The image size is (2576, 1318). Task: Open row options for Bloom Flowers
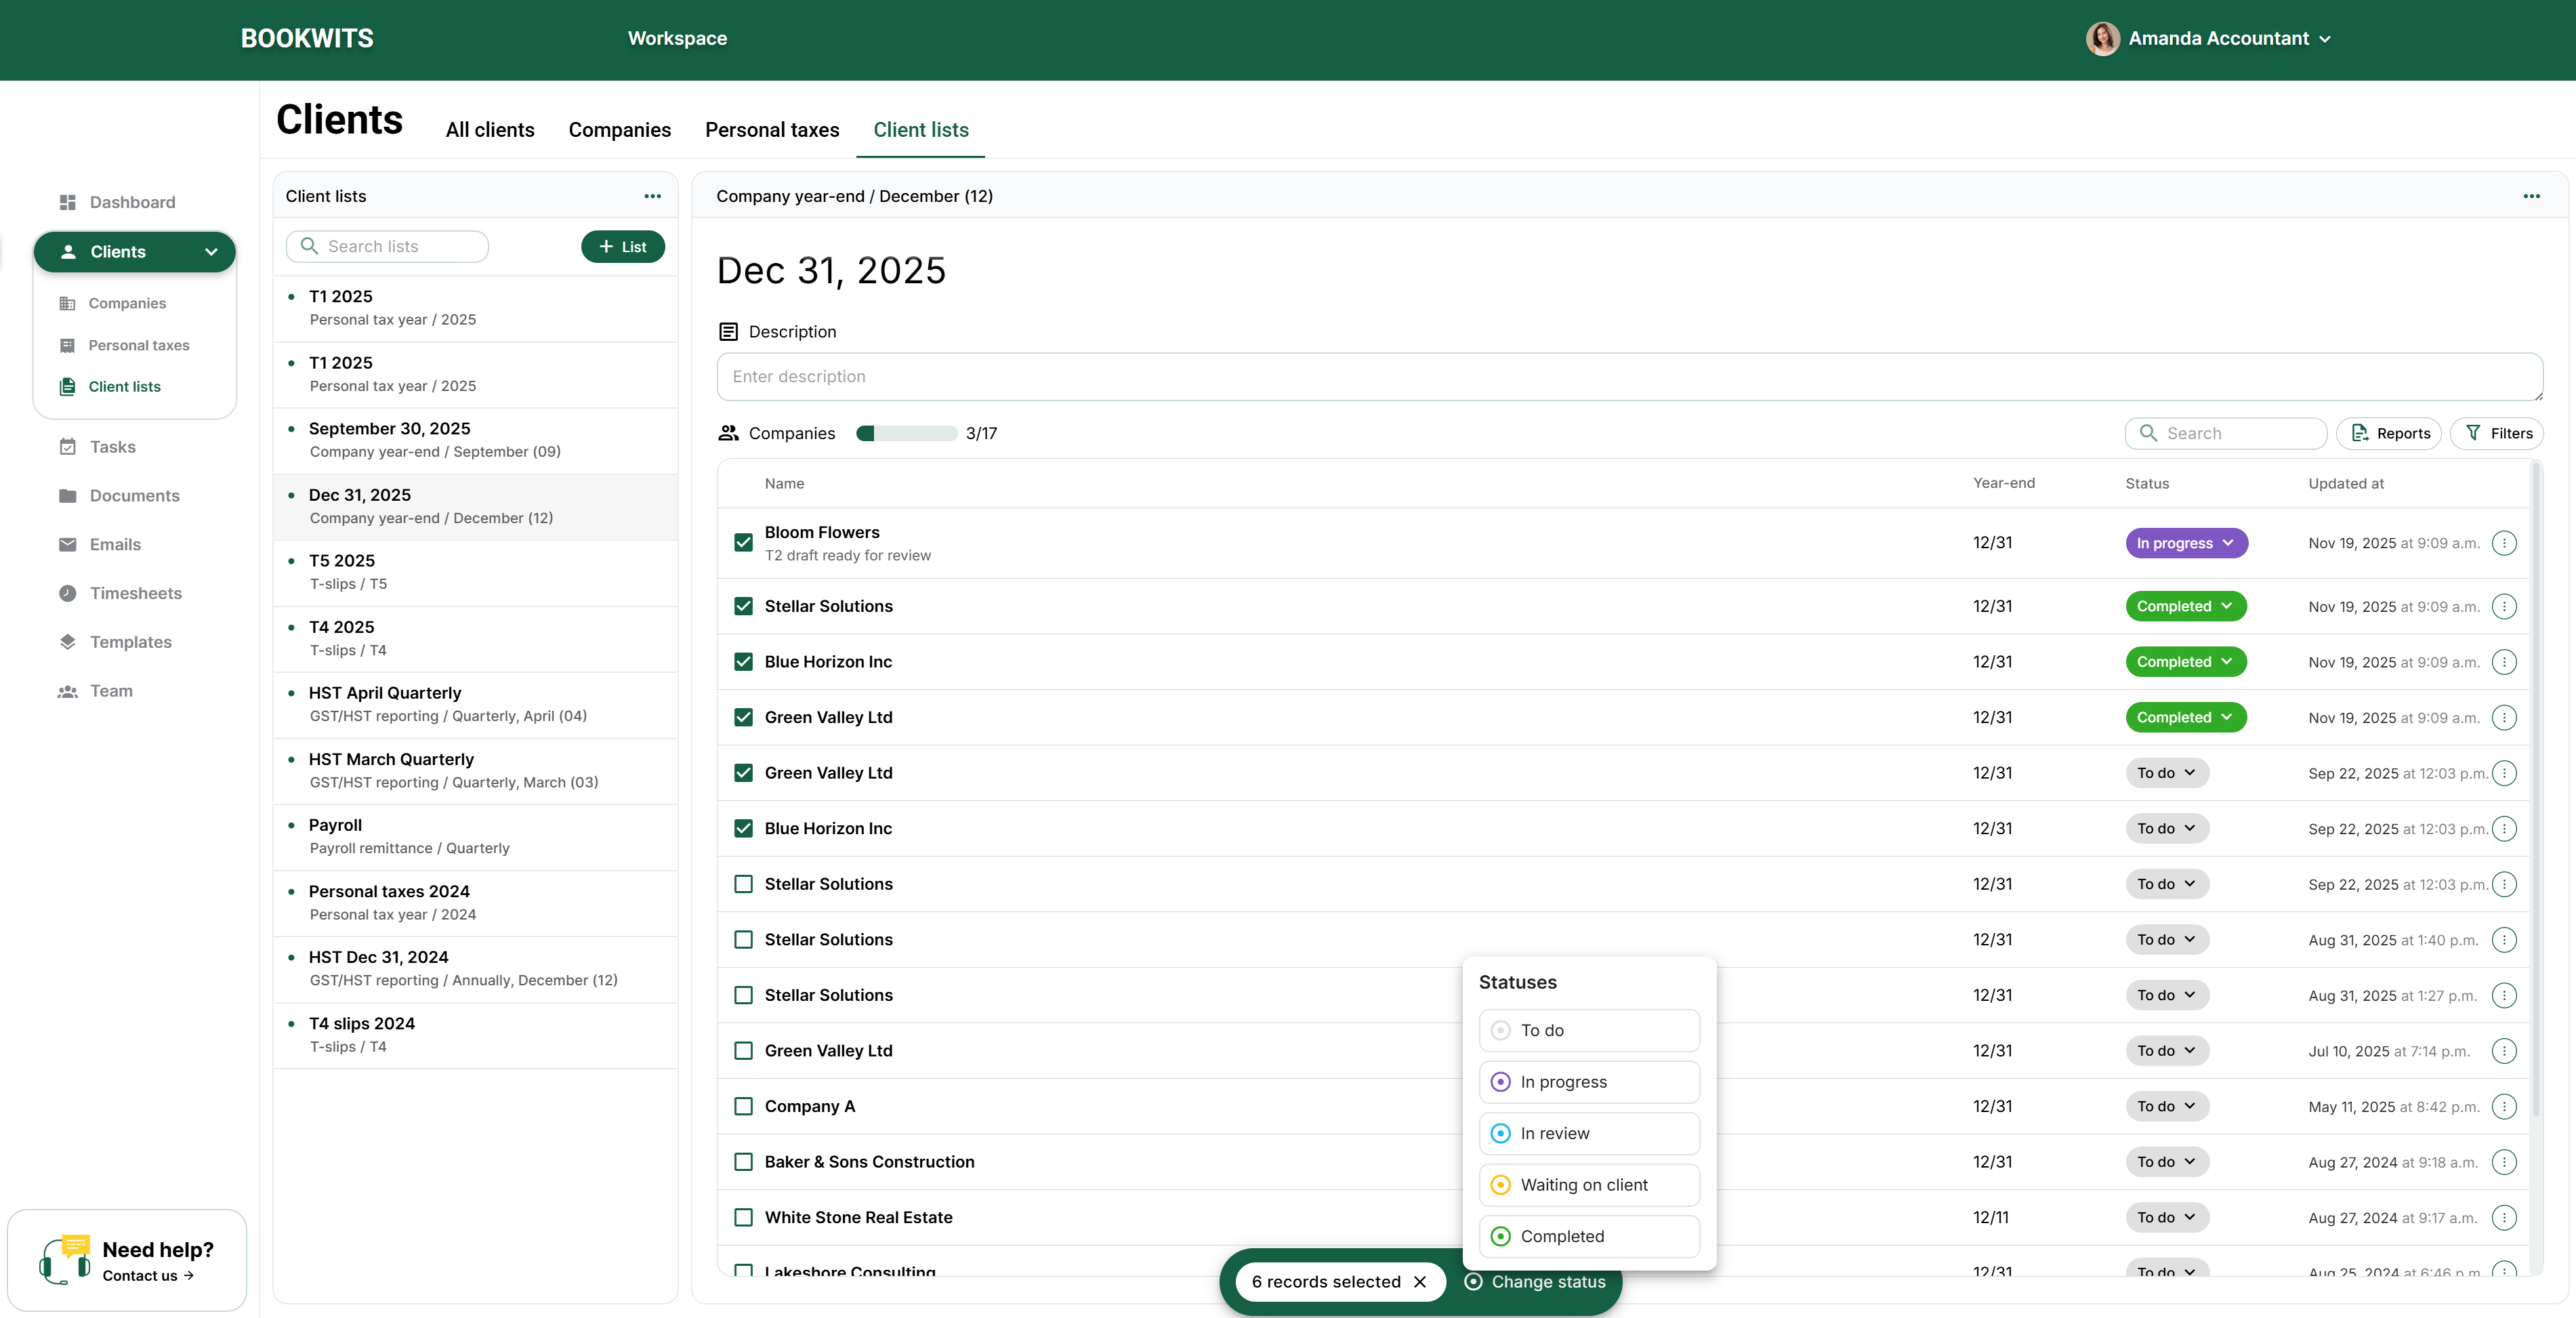click(2503, 543)
